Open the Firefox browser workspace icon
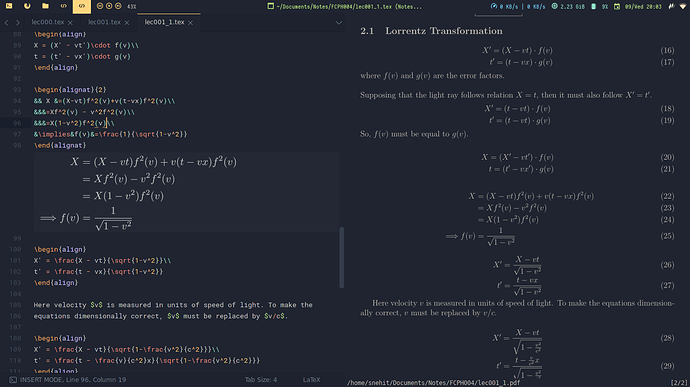Screen dimensions: 690x387 (27, 6)
